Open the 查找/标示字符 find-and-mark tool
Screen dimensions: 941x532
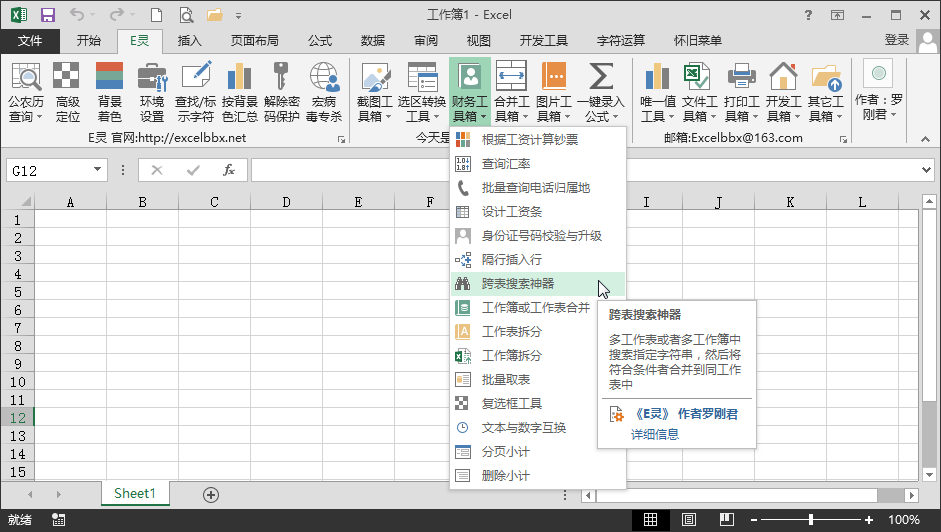click(x=195, y=92)
